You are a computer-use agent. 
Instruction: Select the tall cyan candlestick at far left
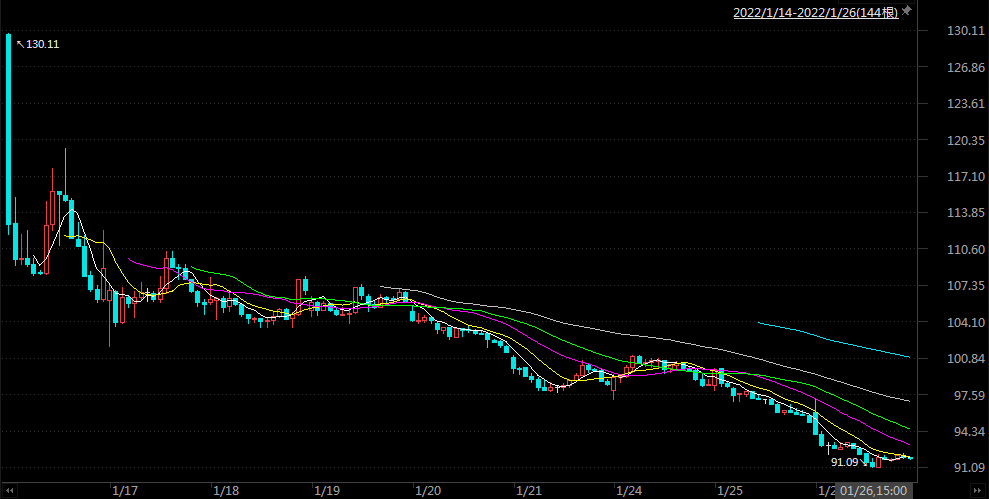click(x=8, y=130)
